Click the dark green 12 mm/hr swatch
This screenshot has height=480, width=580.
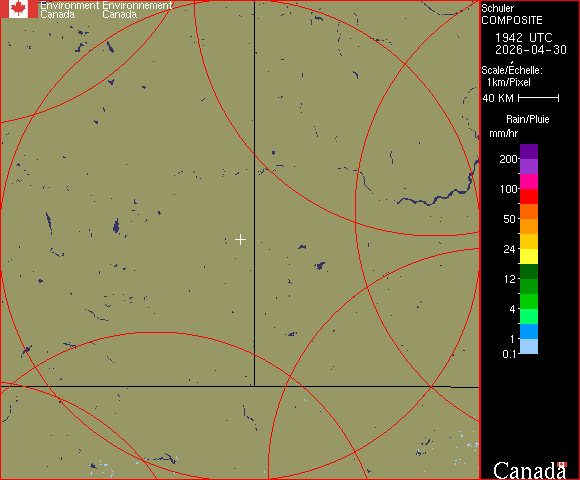point(529,271)
